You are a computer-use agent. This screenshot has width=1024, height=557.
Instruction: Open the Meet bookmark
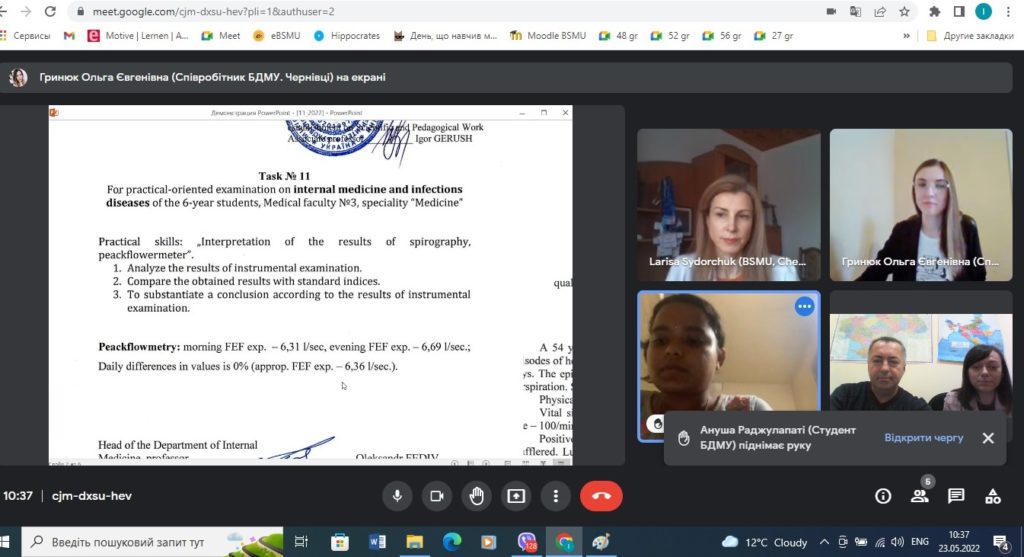click(x=221, y=36)
